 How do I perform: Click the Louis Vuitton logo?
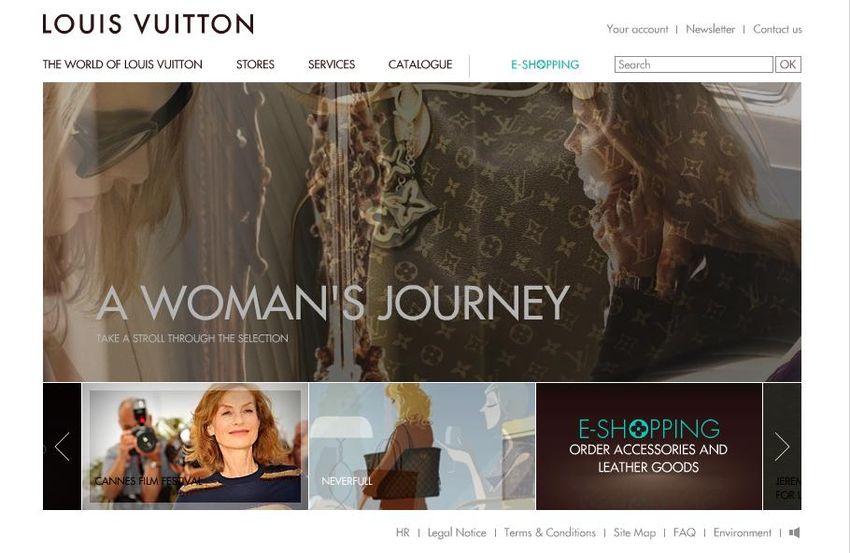tap(148, 24)
